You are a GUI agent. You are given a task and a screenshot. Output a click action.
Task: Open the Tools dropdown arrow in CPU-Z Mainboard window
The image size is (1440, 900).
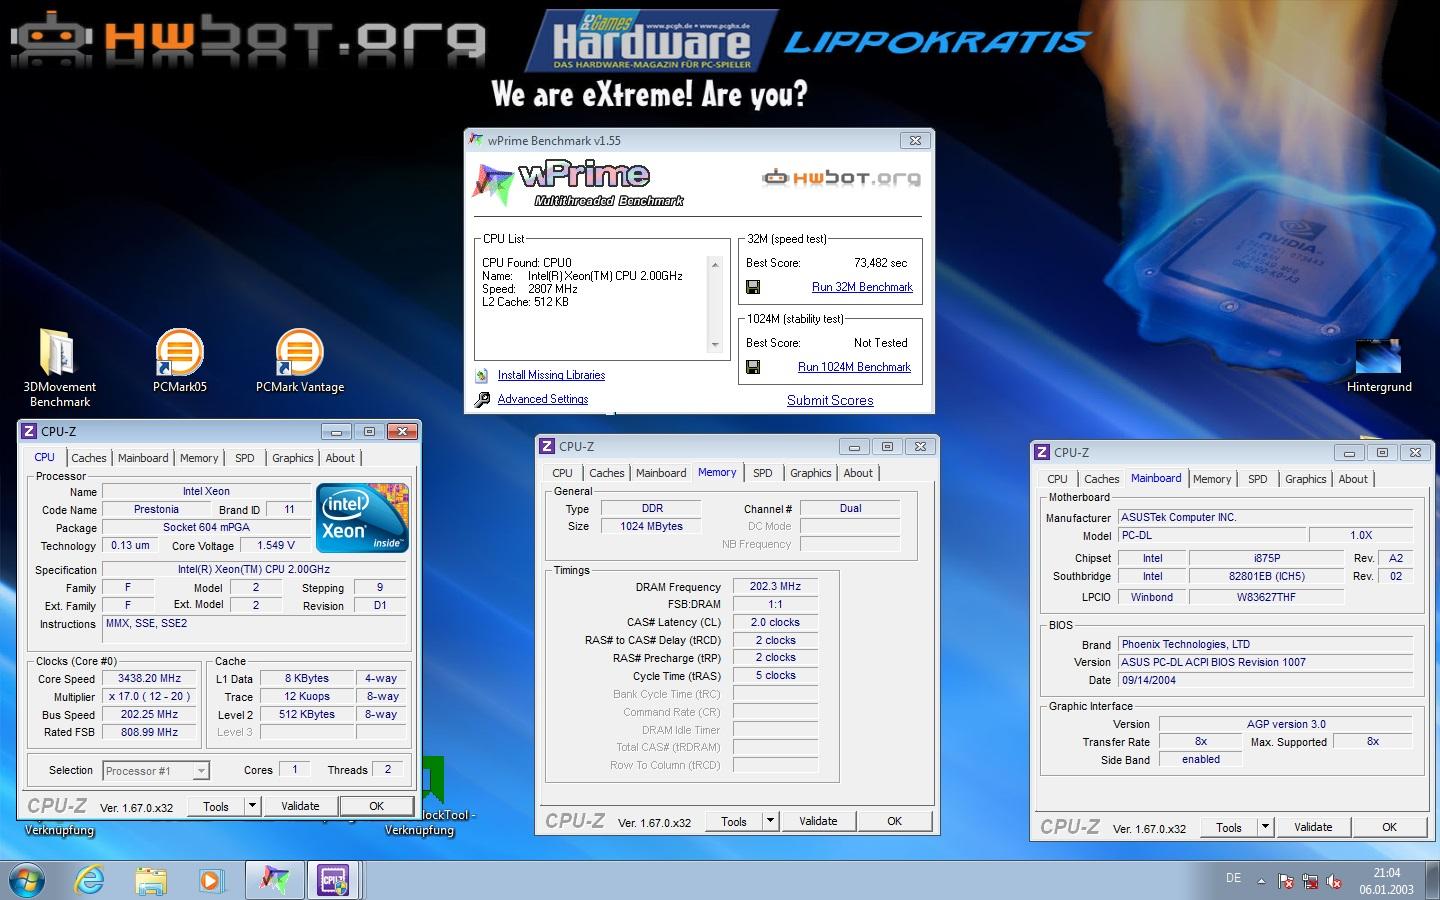click(x=1265, y=827)
